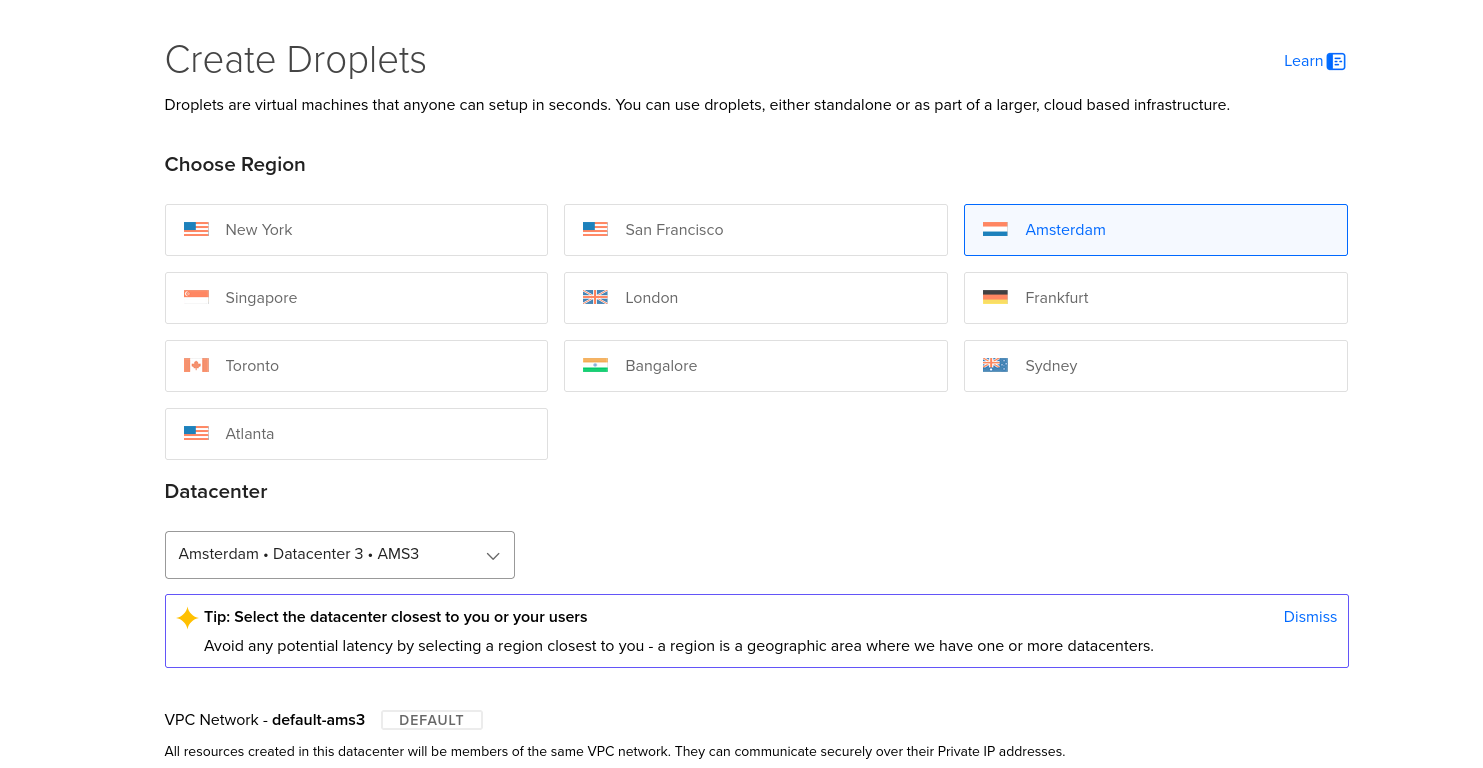This screenshot has height=768, width=1483.
Task: Select London as the region
Action: click(755, 298)
